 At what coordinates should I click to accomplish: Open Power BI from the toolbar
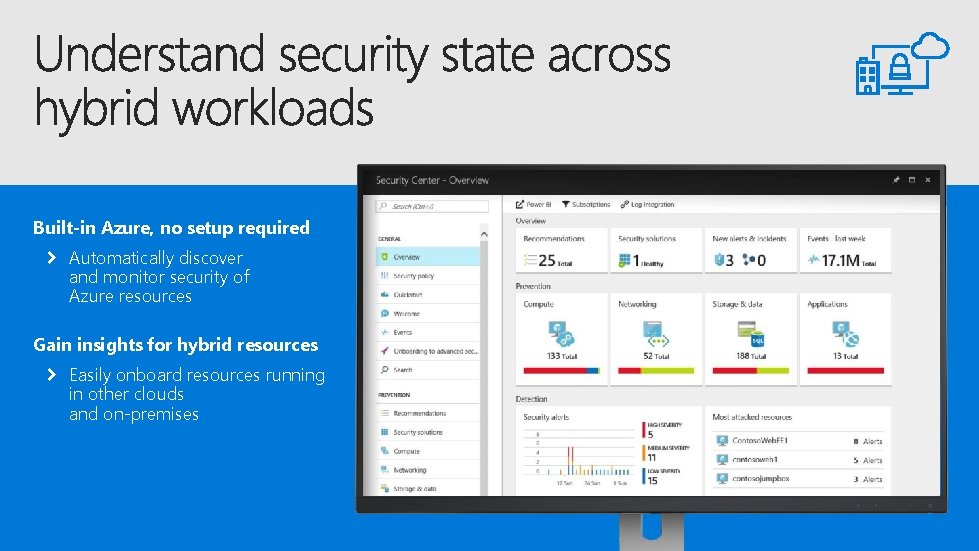click(x=533, y=204)
